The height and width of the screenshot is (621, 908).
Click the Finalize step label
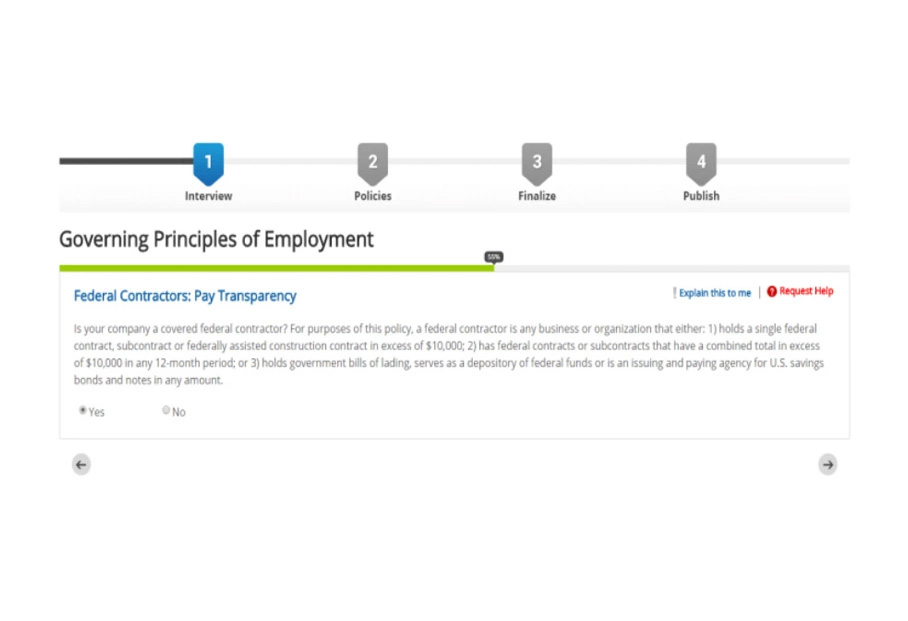click(x=536, y=196)
